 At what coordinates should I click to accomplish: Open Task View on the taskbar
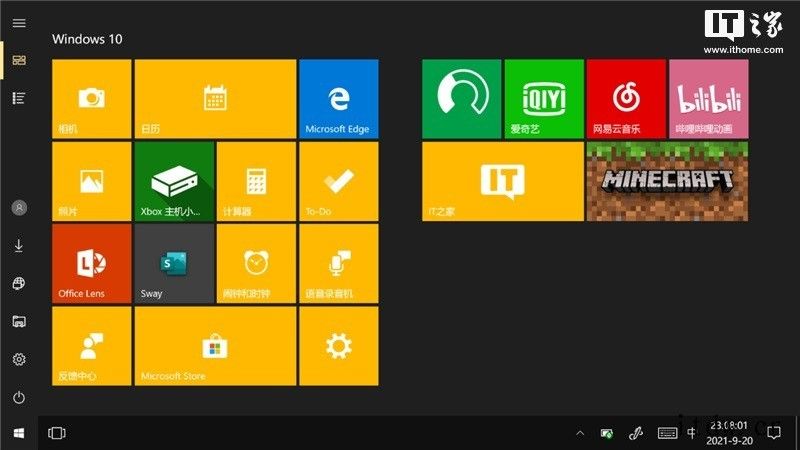(x=57, y=433)
